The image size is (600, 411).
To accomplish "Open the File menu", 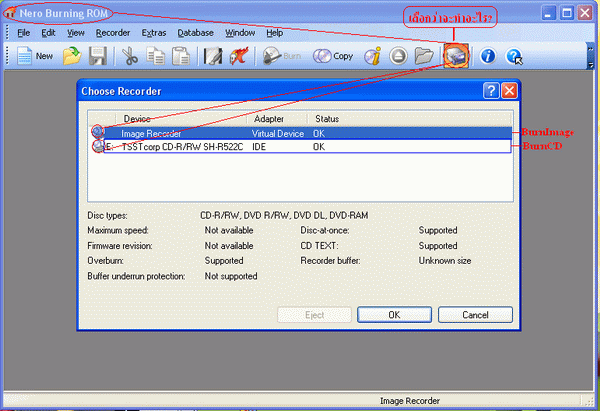I will pyautogui.click(x=23, y=33).
